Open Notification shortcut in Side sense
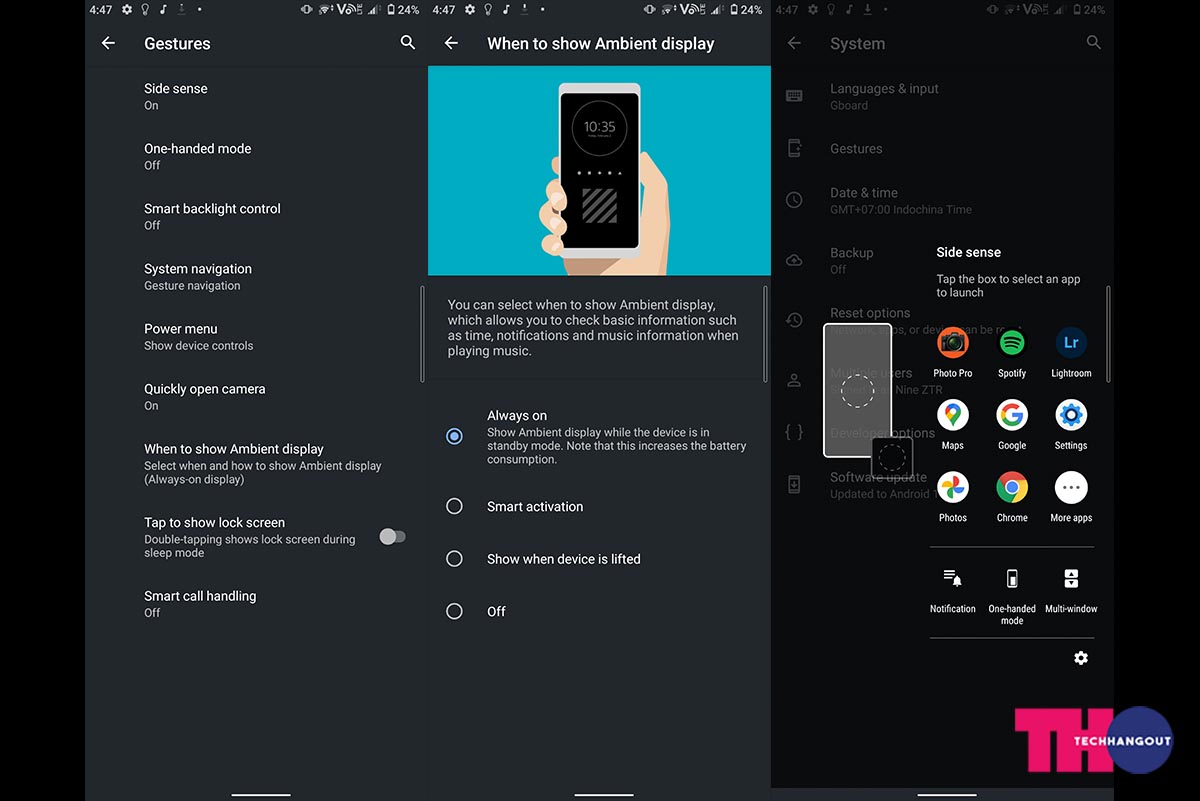 pos(952,590)
